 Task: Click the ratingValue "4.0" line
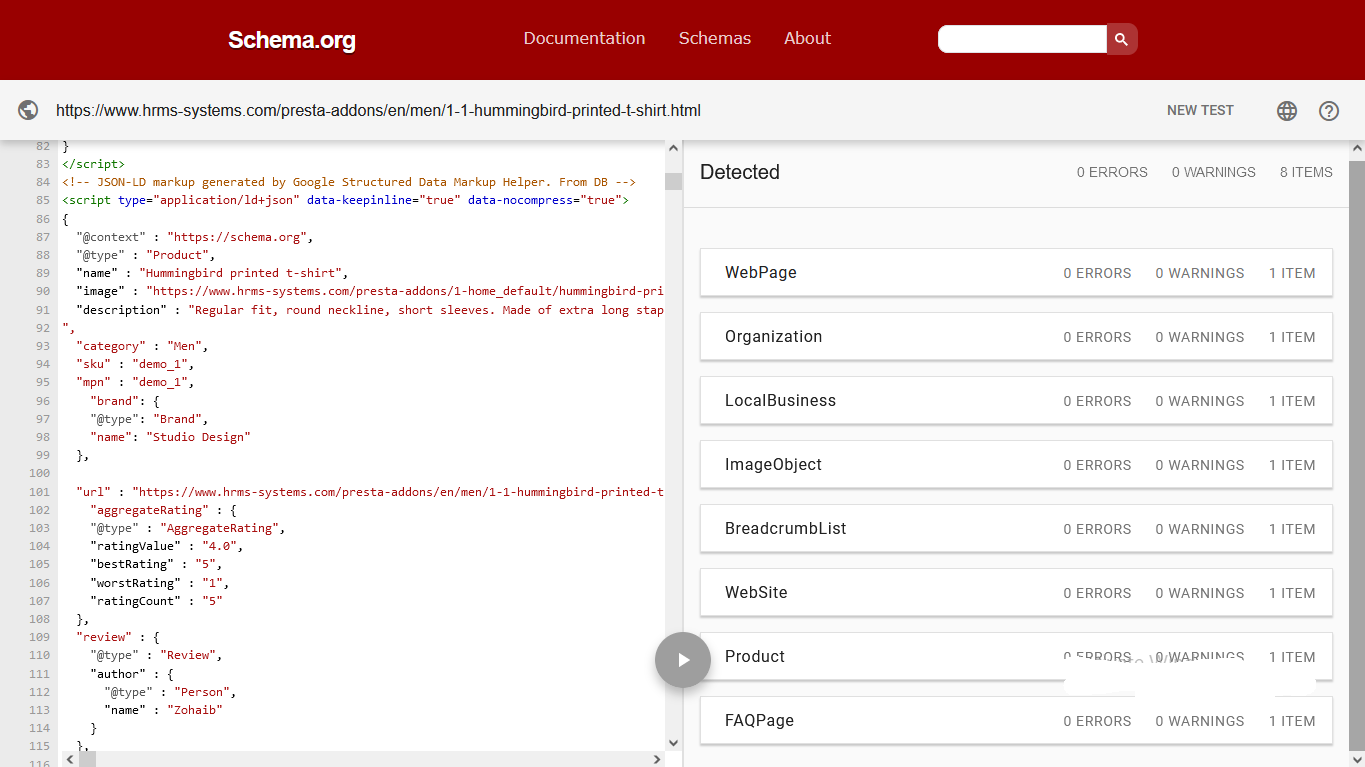[167, 546]
